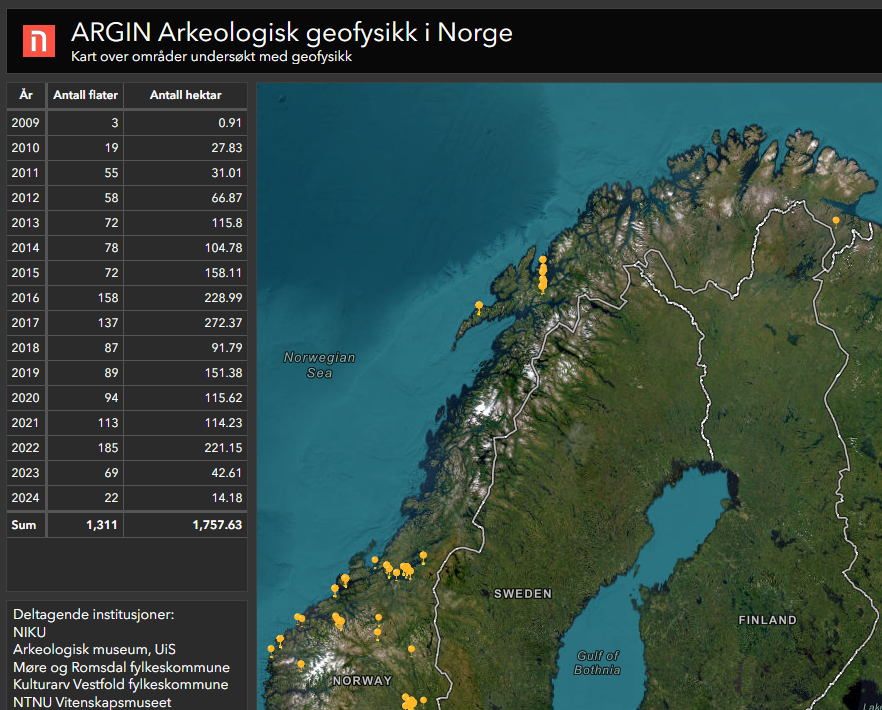Click the 2009 row in the table
882x710 pixels.
[x=126, y=123]
